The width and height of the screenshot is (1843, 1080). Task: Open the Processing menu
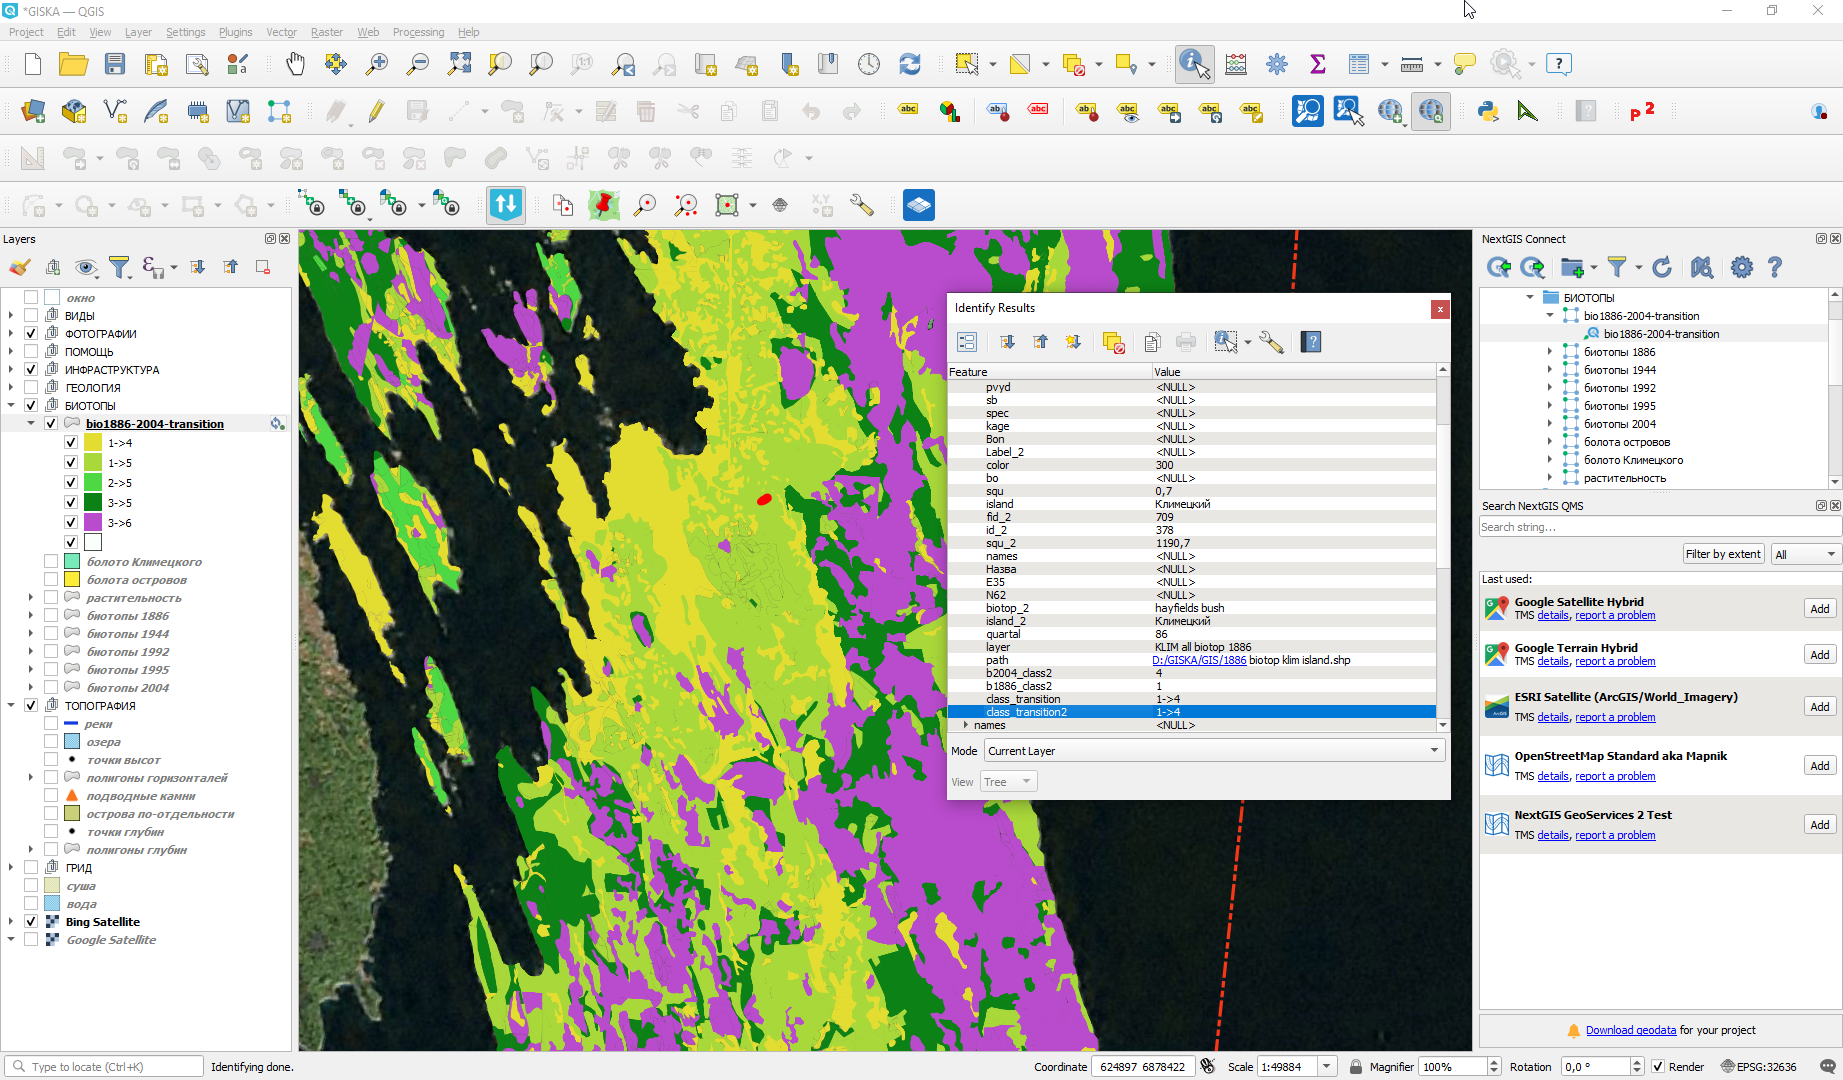[418, 32]
